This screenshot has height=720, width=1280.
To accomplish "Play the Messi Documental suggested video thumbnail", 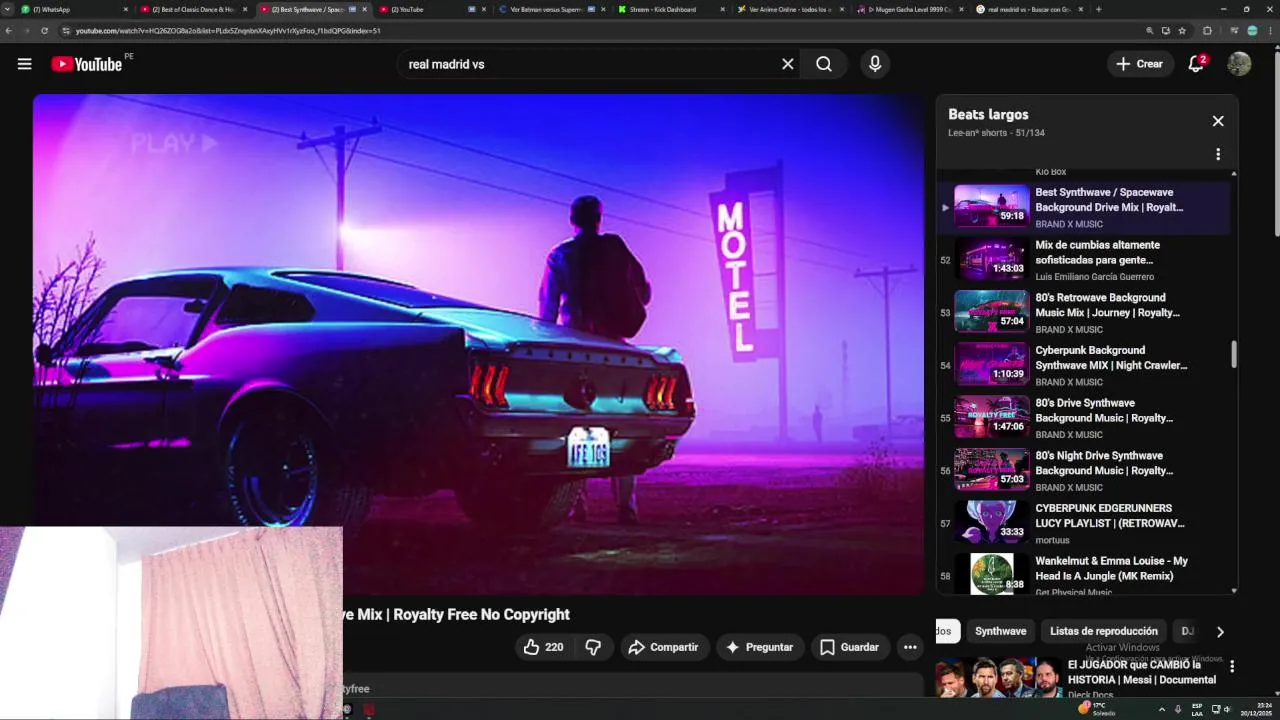I will (x=998, y=677).
